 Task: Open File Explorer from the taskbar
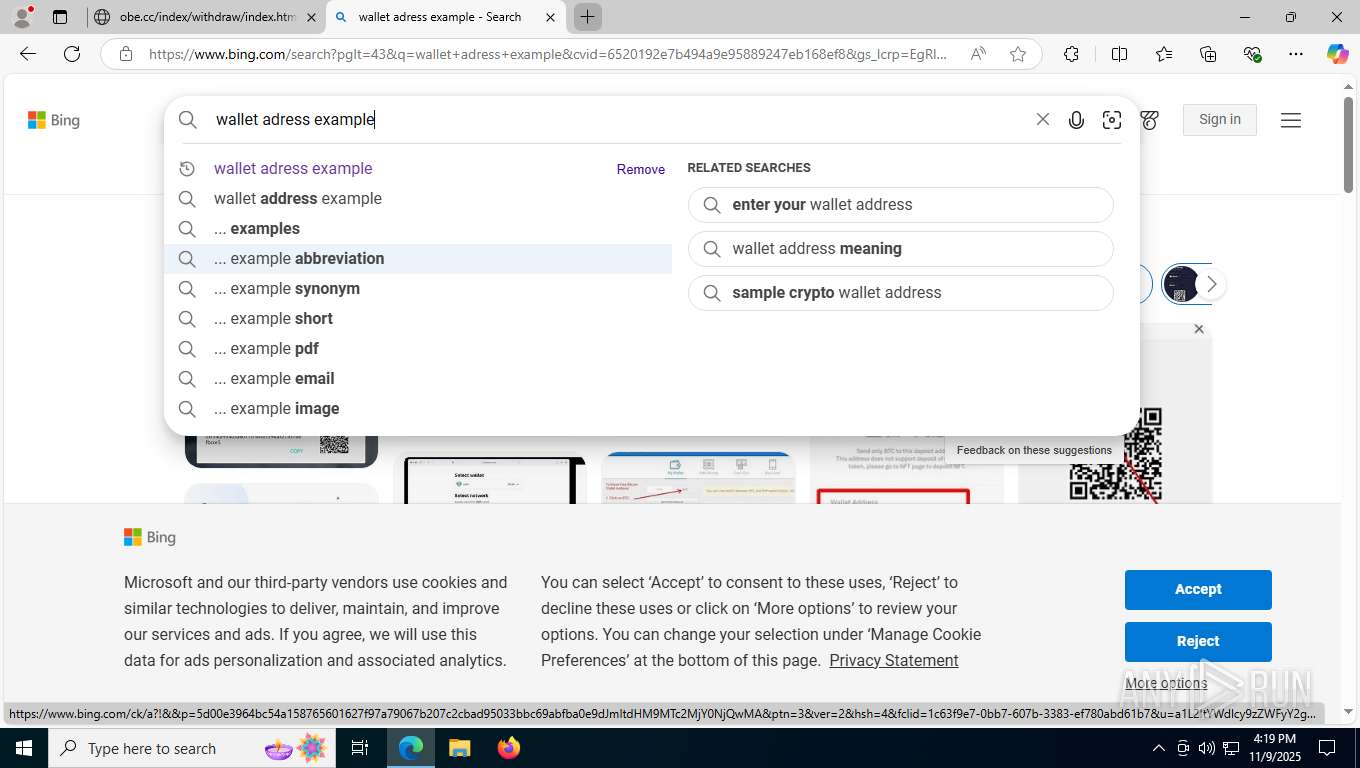[459, 748]
